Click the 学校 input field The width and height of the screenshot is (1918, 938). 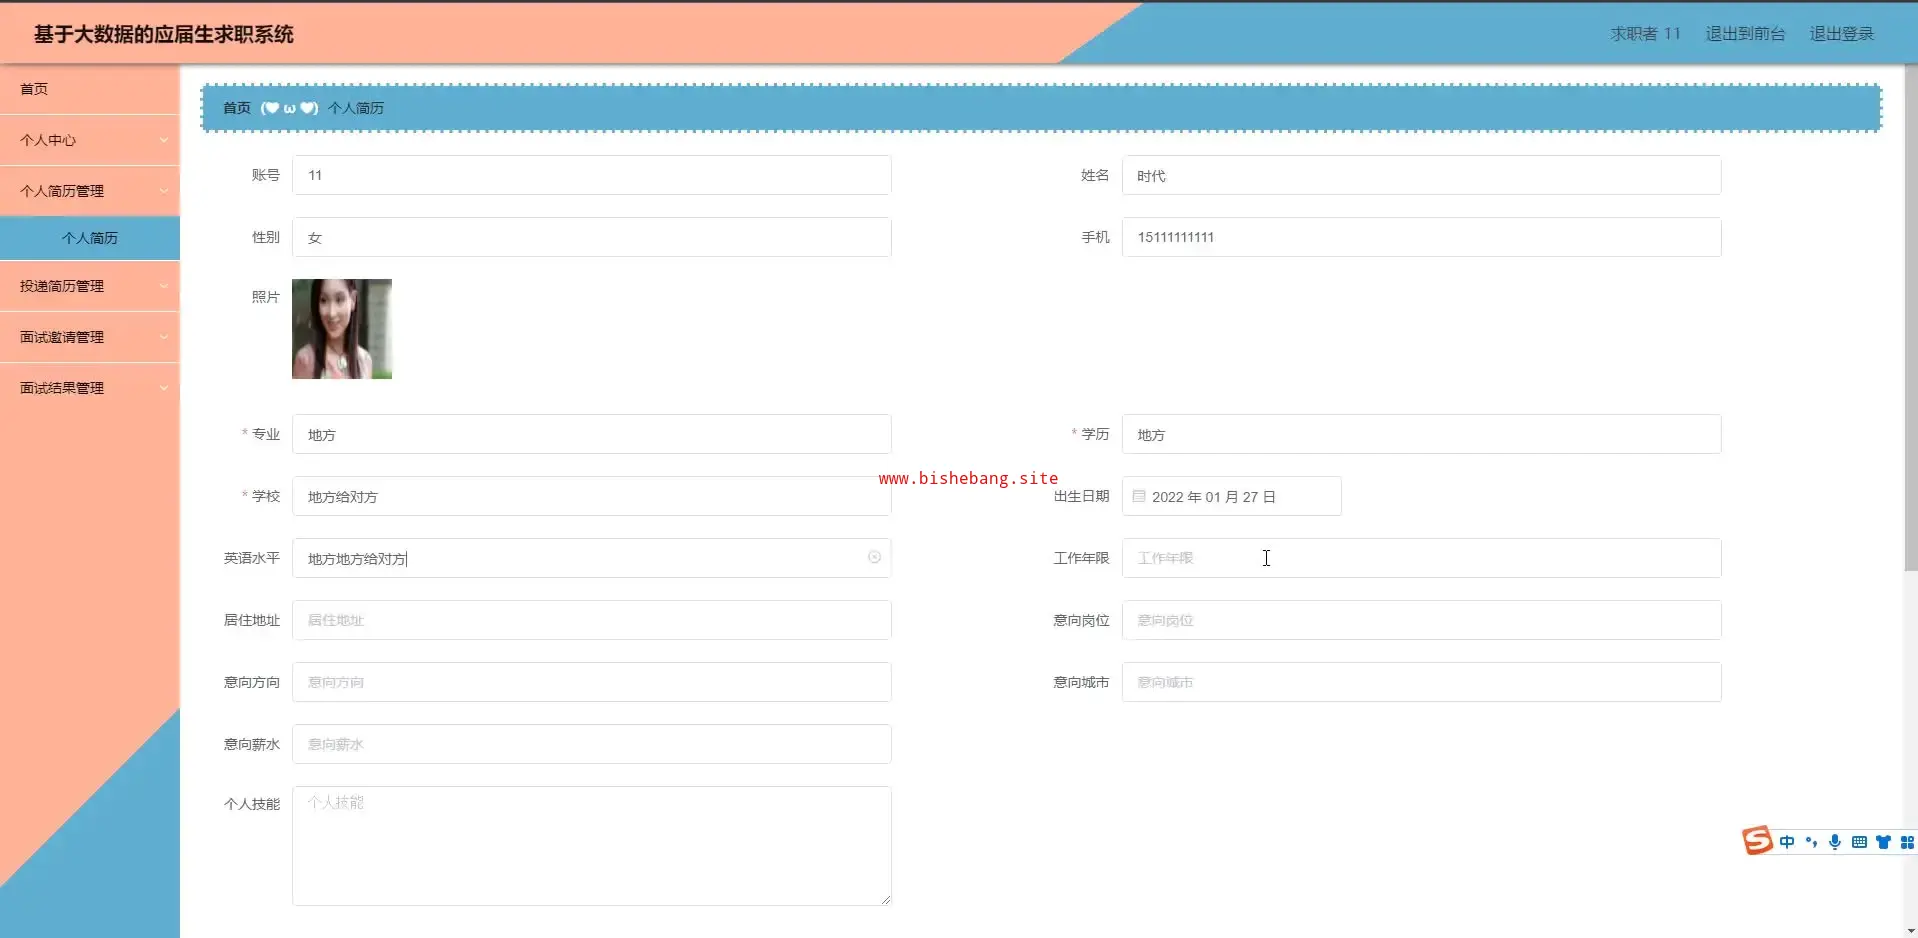(x=591, y=496)
